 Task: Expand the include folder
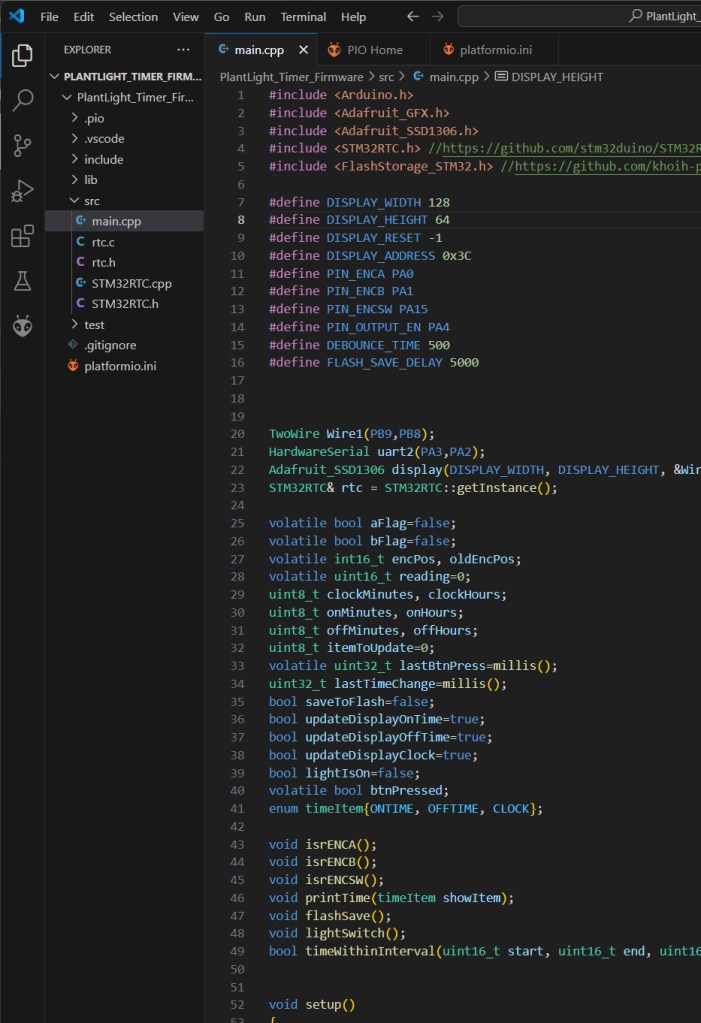pos(103,159)
